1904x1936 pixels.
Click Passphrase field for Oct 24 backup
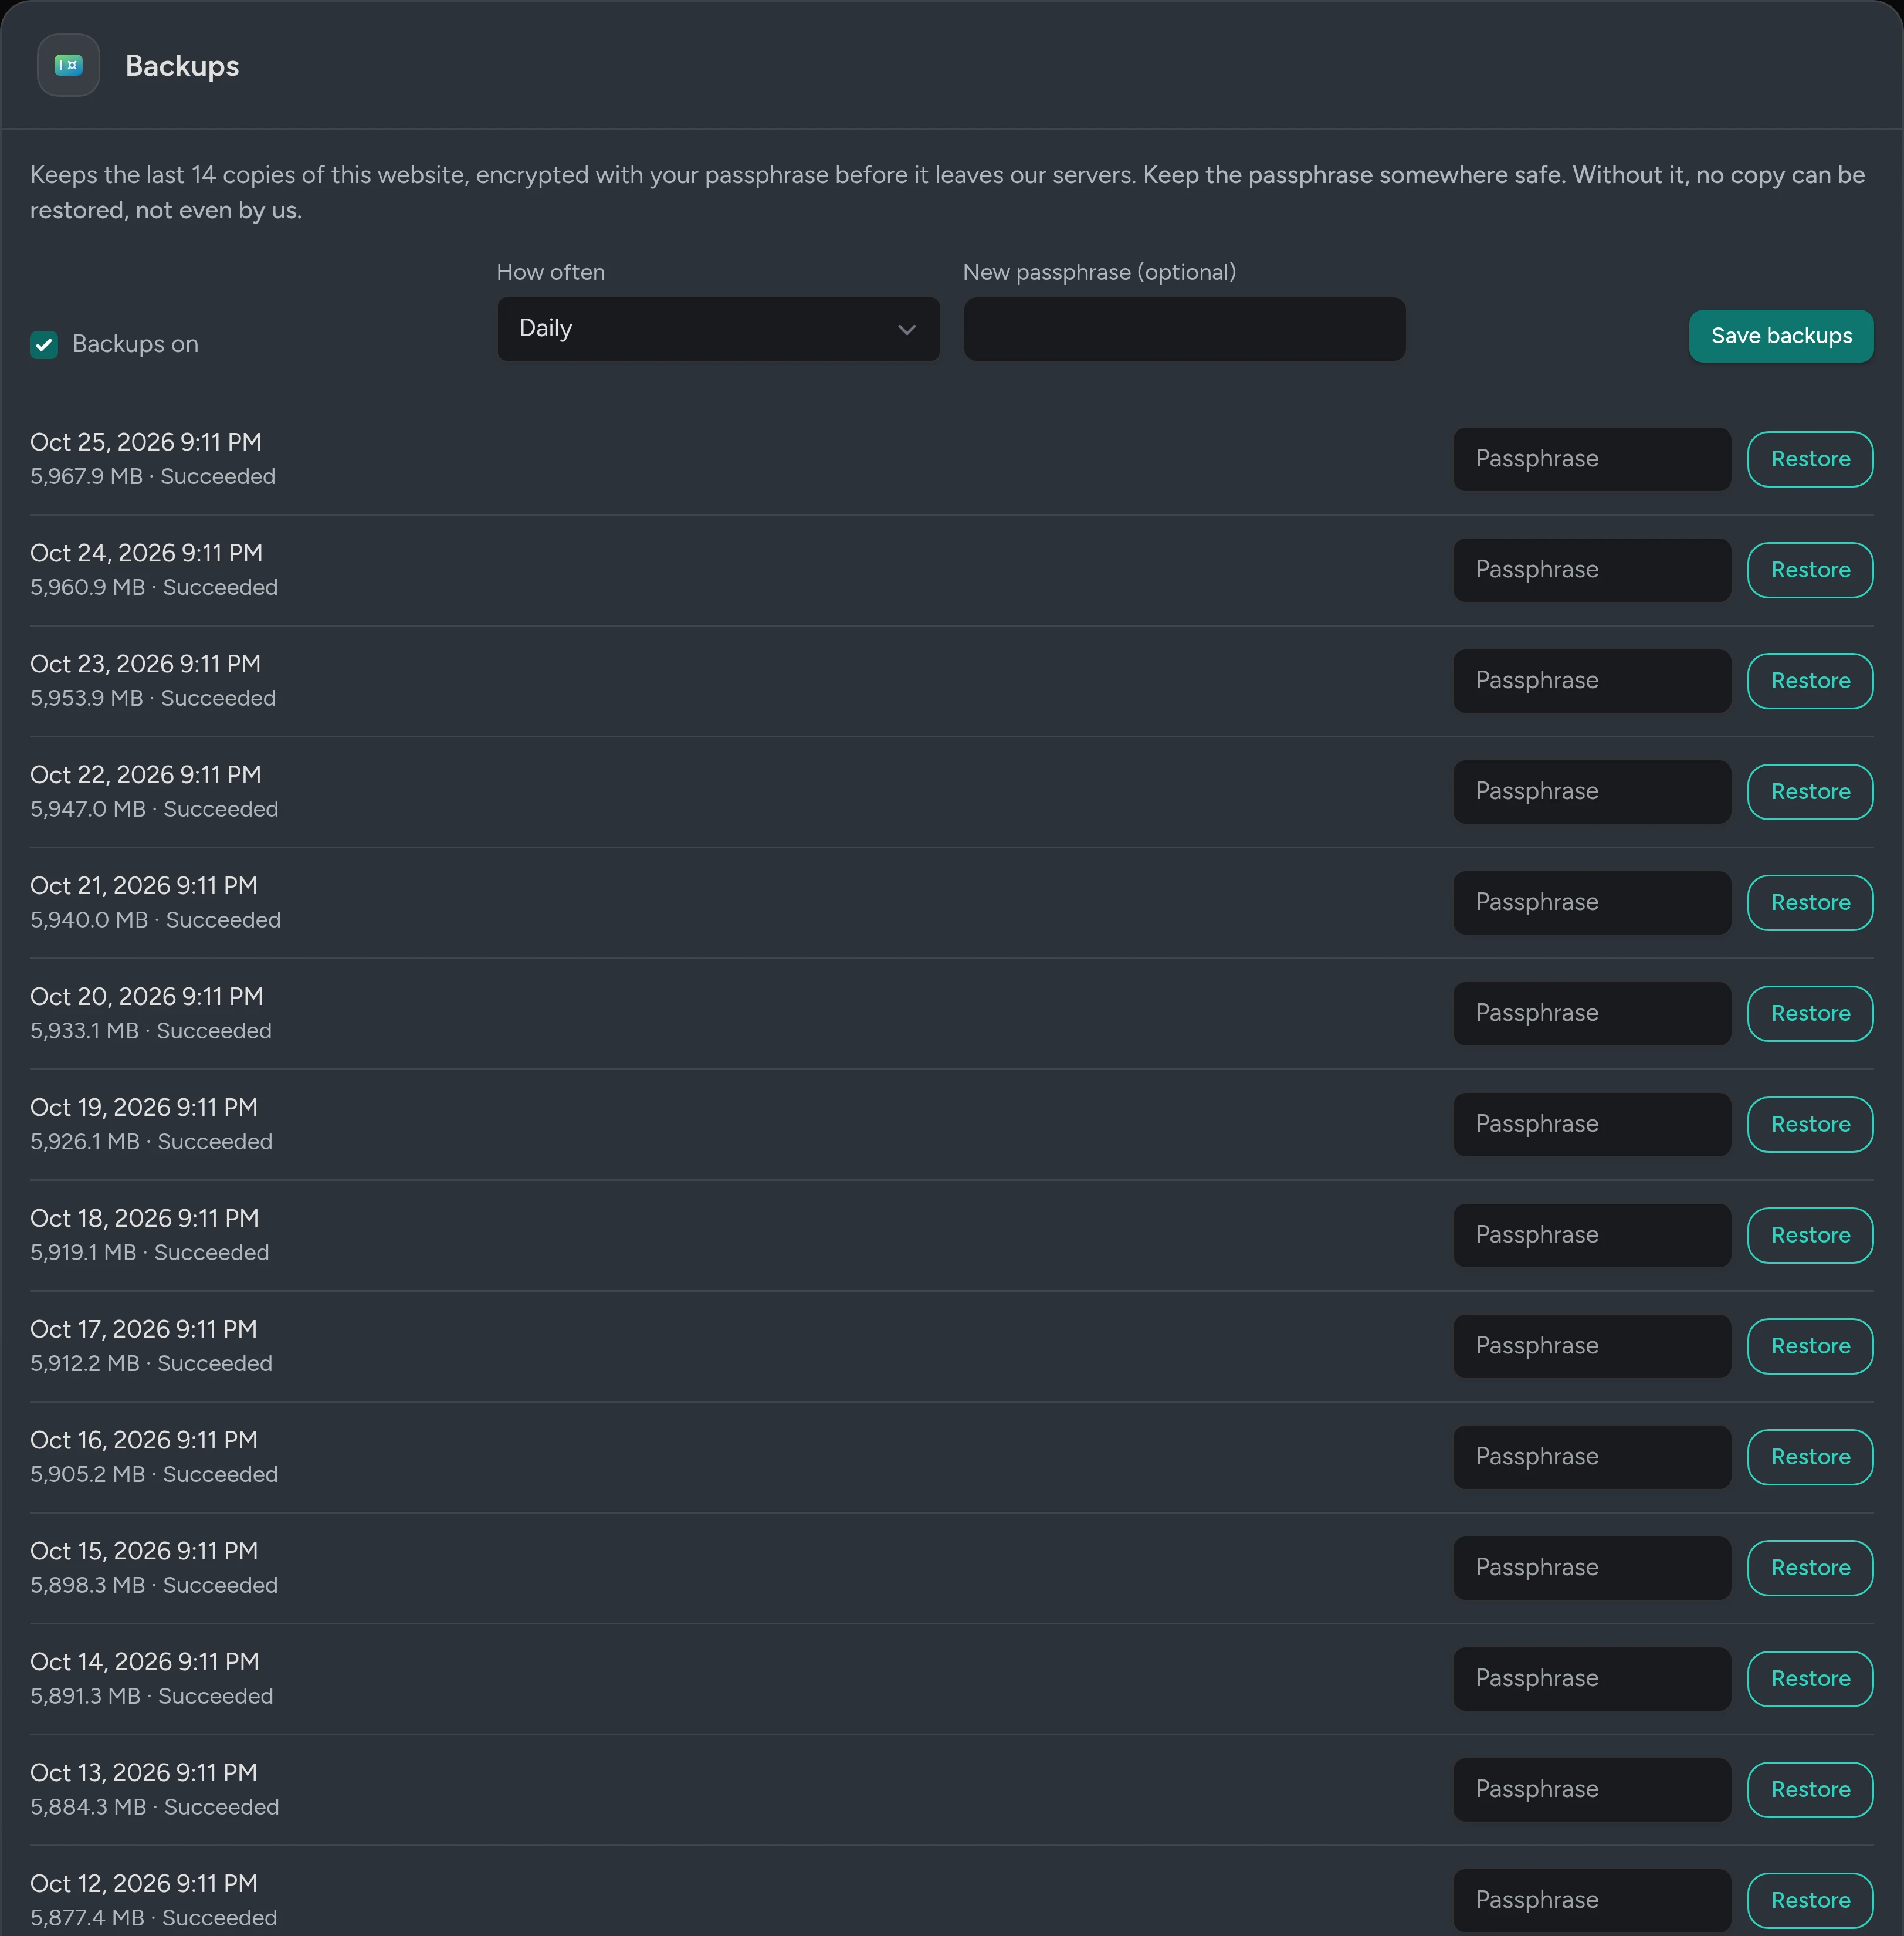tap(1592, 570)
